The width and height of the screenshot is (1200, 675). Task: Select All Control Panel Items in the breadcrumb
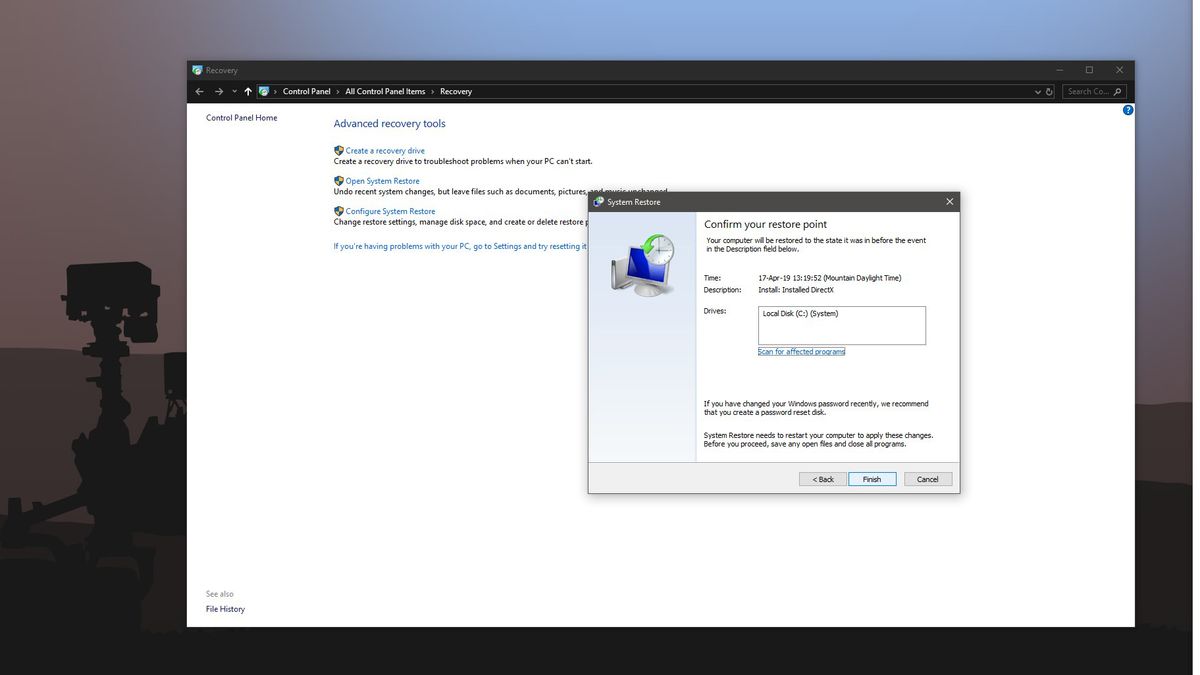click(x=385, y=91)
